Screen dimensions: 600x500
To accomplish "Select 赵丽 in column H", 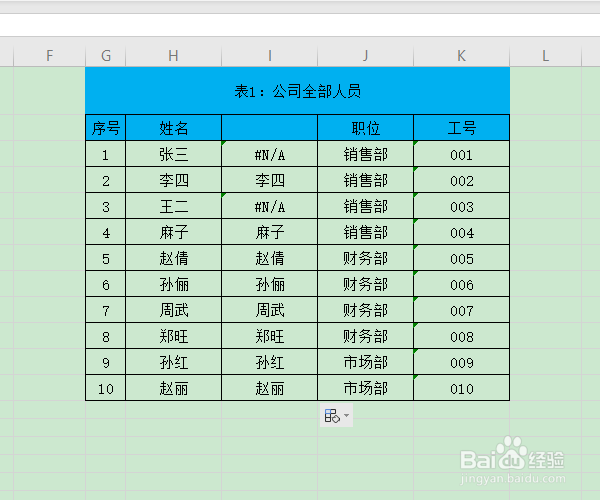I will click(173, 388).
